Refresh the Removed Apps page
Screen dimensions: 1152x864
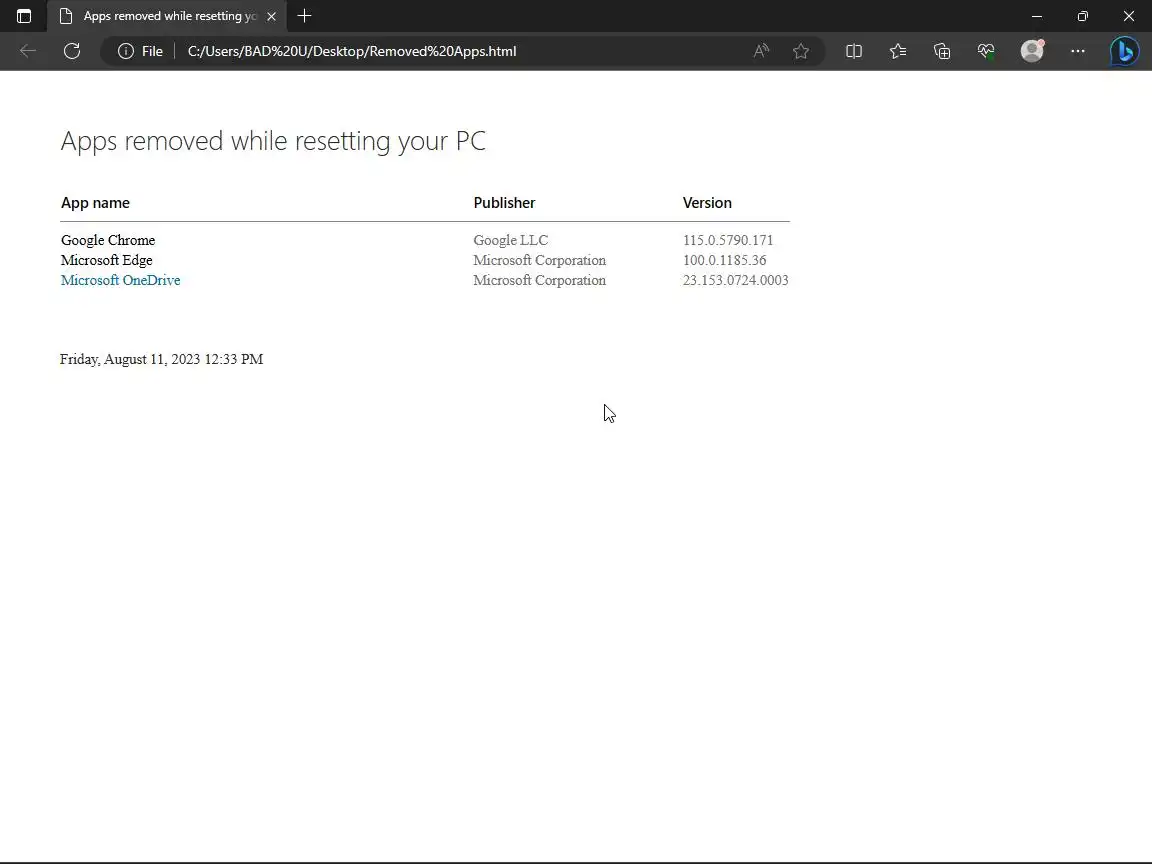click(x=72, y=51)
